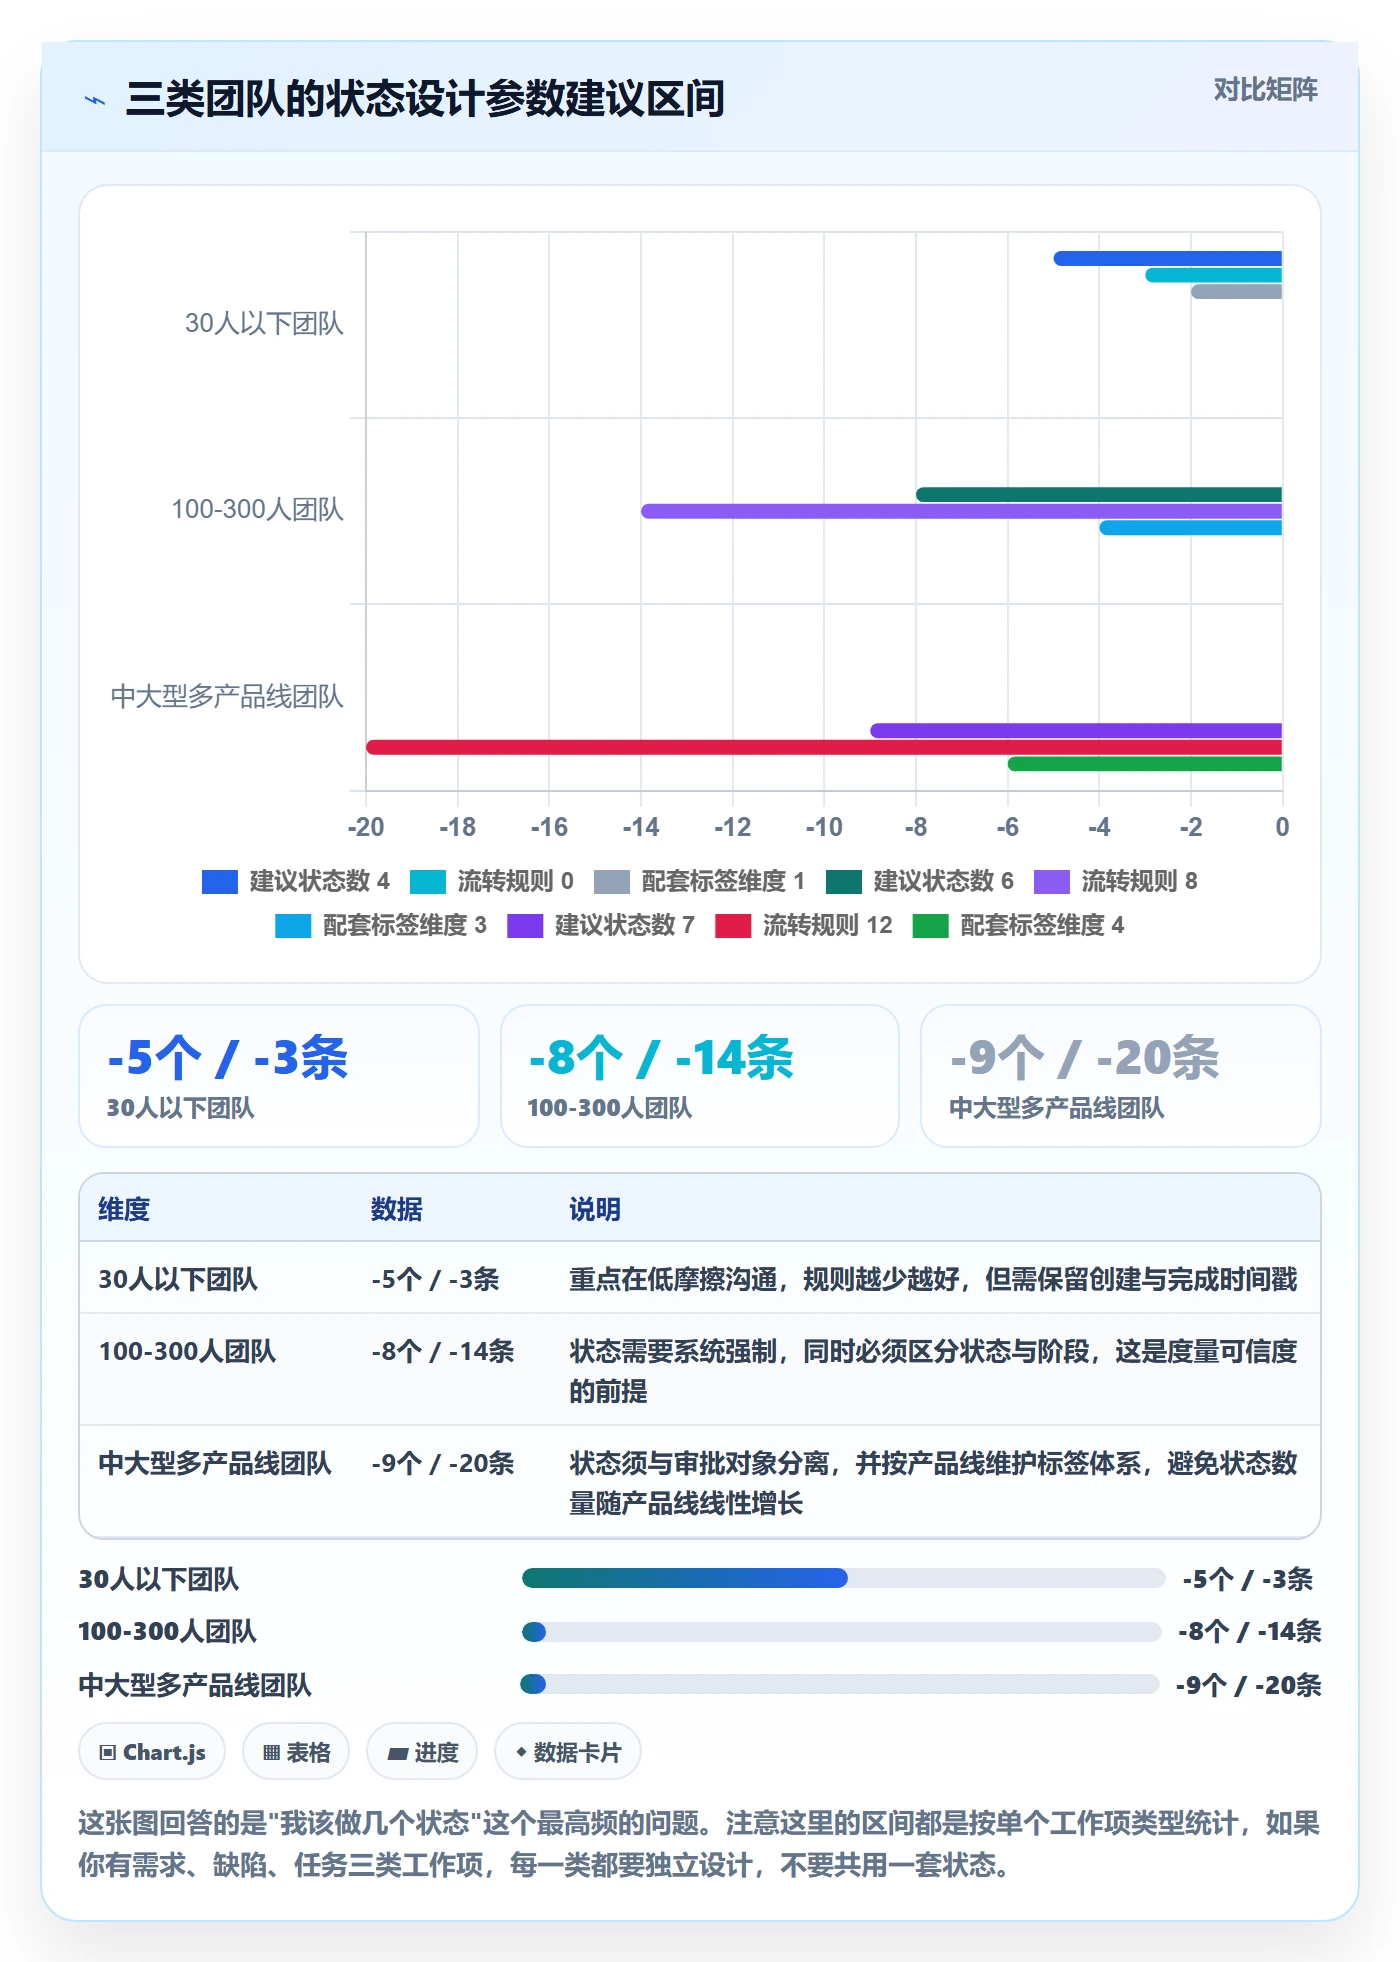Image resolution: width=1400 pixels, height=1962 pixels.
Task: Click the 30人以下团队 progress bar
Action: pos(843,1578)
